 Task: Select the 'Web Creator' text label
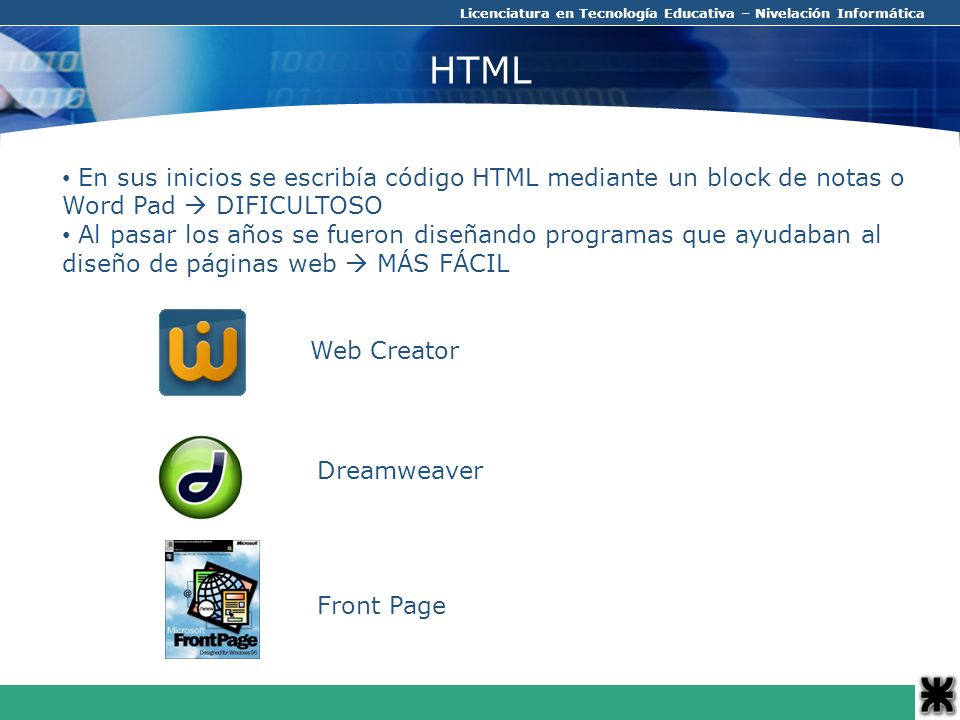pyautogui.click(x=384, y=351)
